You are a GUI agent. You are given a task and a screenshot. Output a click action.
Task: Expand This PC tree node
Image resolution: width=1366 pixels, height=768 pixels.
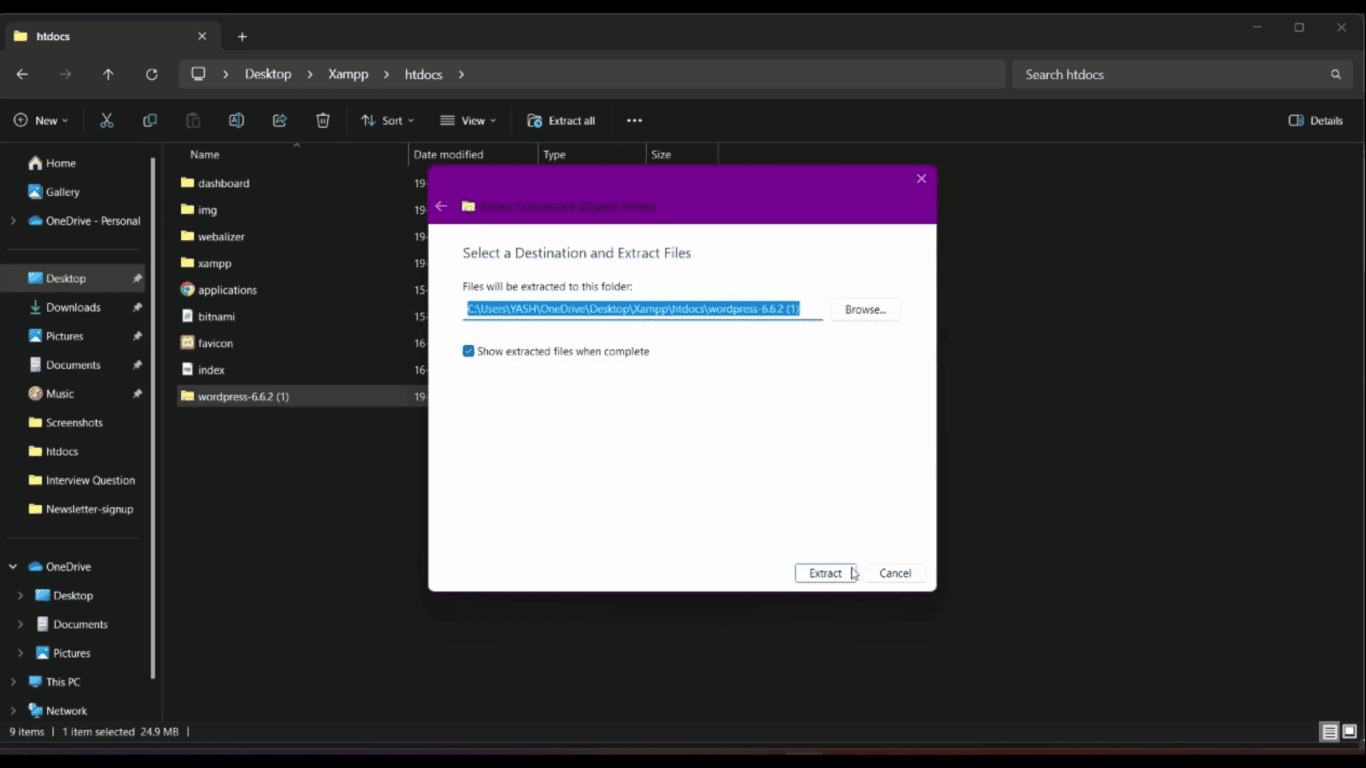click(x=13, y=682)
